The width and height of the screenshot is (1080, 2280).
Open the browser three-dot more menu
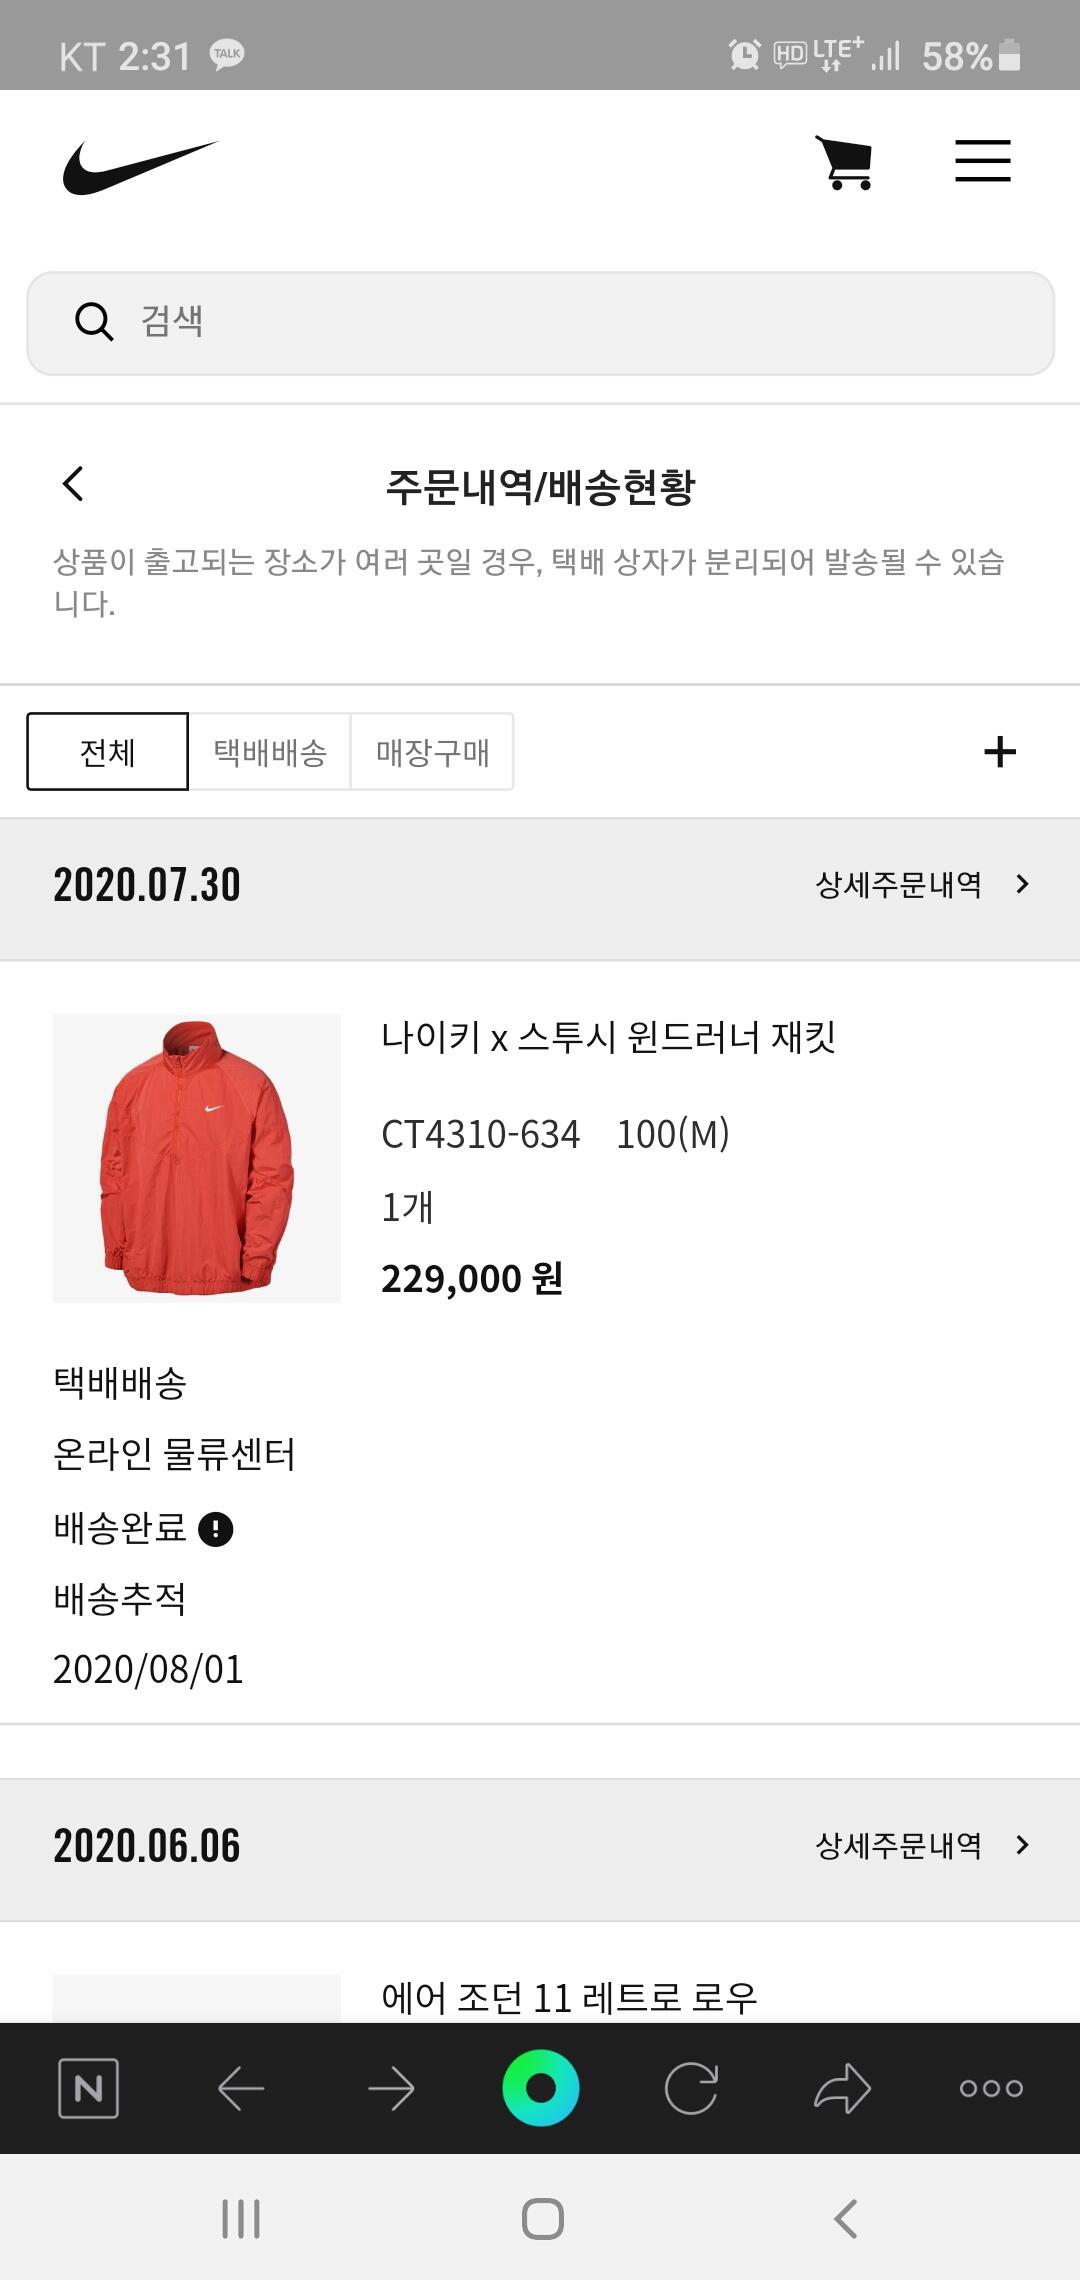pyautogui.click(x=990, y=2088)
